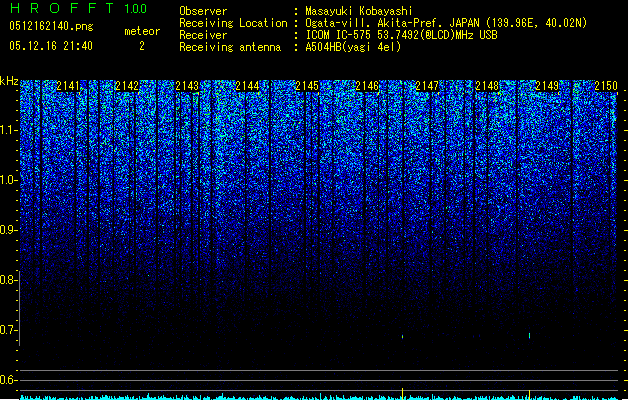Click the Receiving Location label

233,23
